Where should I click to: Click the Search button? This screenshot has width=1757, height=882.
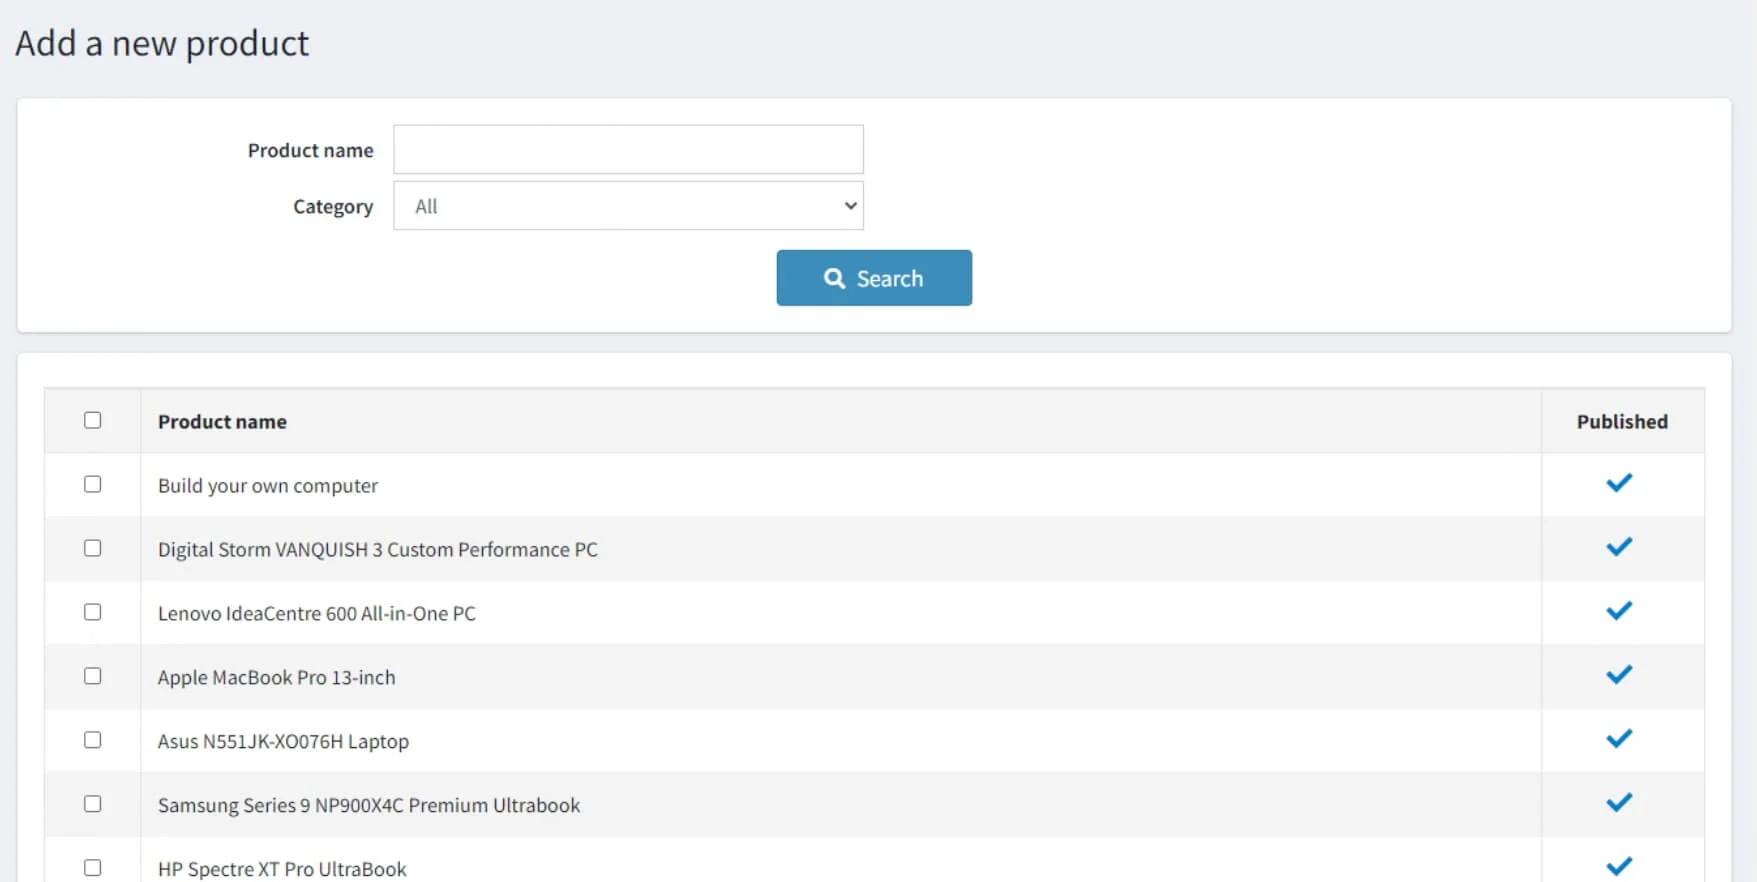[873, 278]
